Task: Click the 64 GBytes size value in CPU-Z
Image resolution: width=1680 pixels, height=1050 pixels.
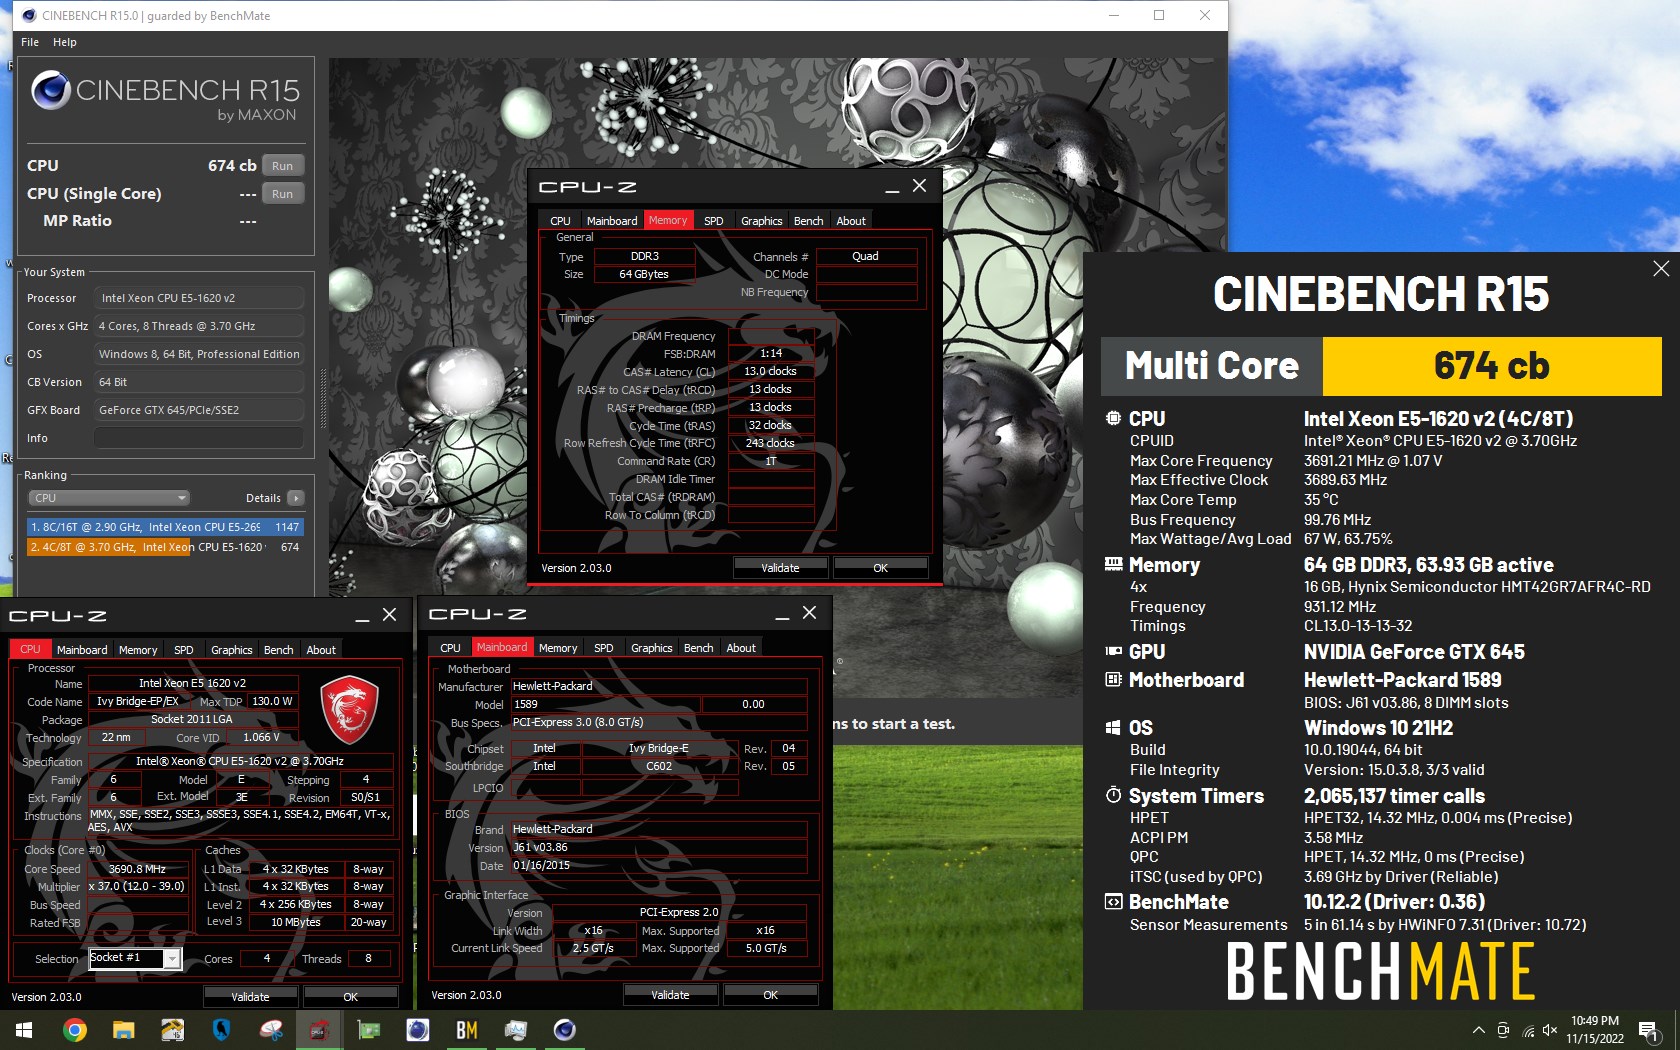Action: pyautogui.click(x=644, y=274)
